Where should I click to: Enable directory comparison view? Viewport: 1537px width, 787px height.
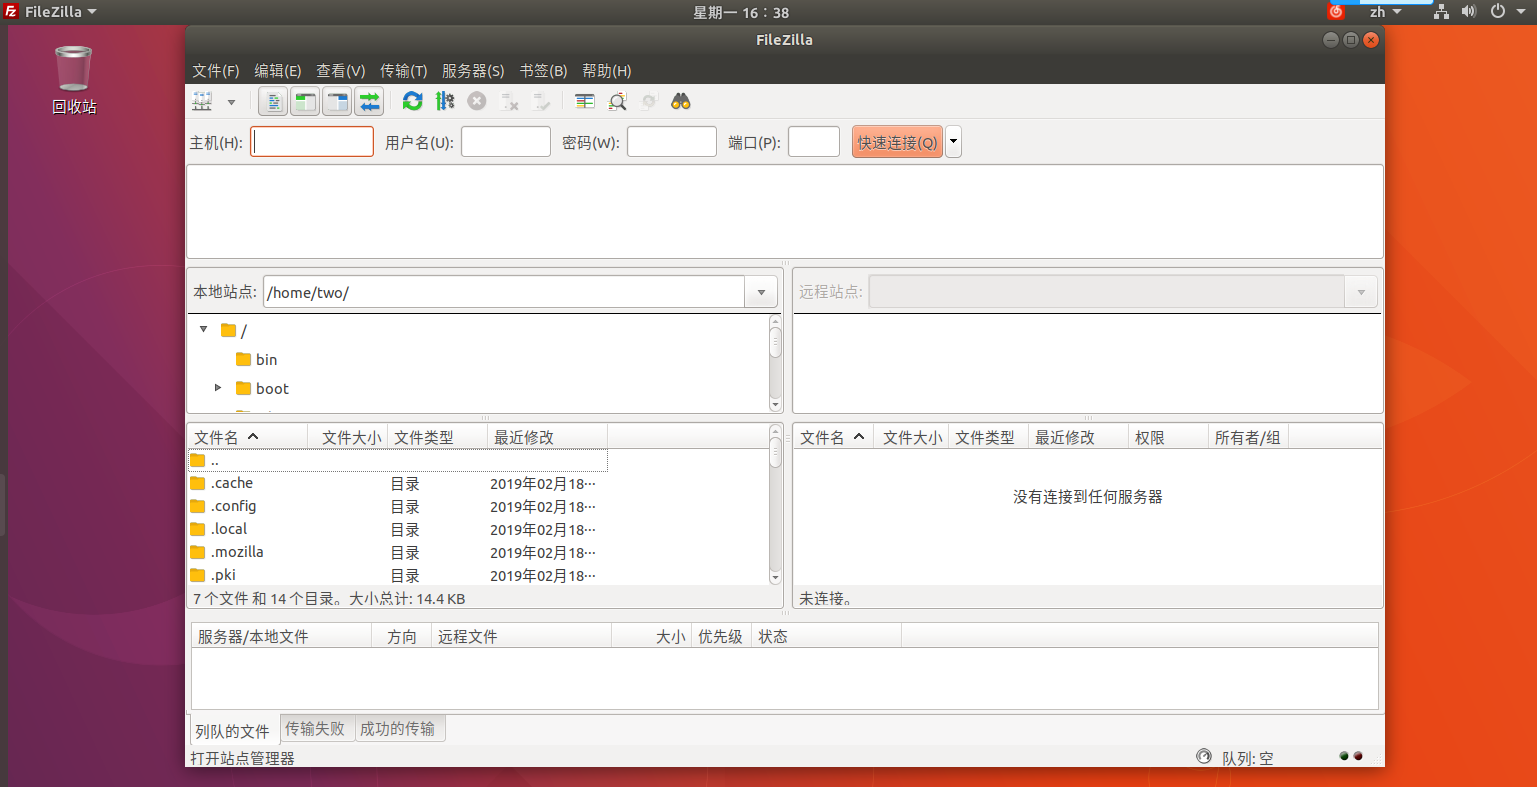pyautogui.click(x=585, y=101)
